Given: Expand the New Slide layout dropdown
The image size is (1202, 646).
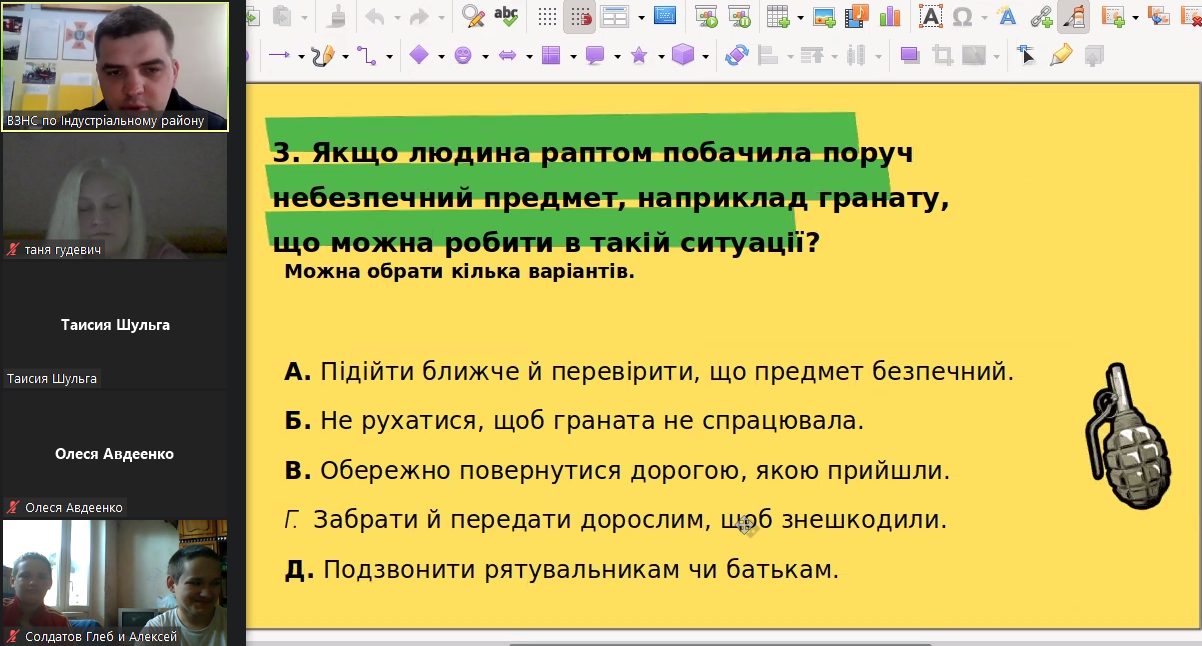Looking at the screenshot, I should [1134, 17].
